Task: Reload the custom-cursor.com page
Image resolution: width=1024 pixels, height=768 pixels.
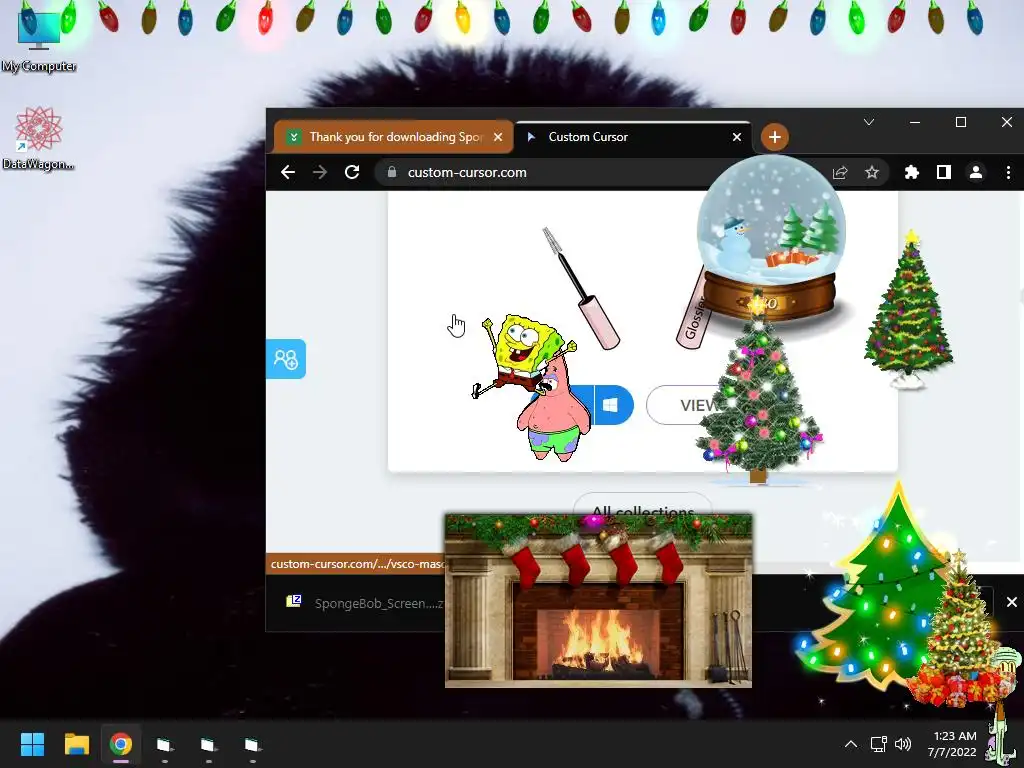Action: coord(352,172)
